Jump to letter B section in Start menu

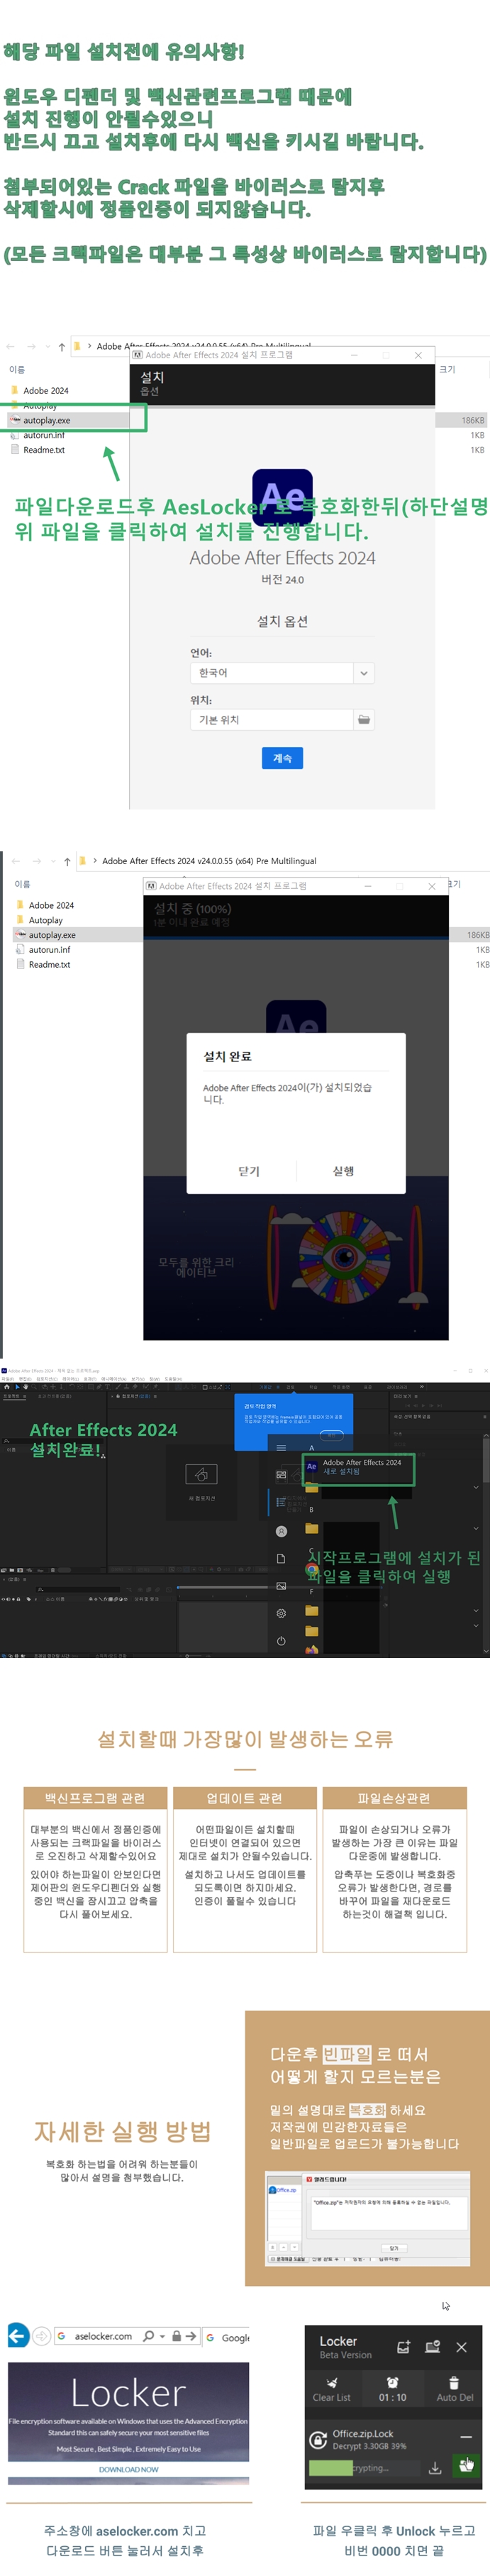pos(311,1509)
